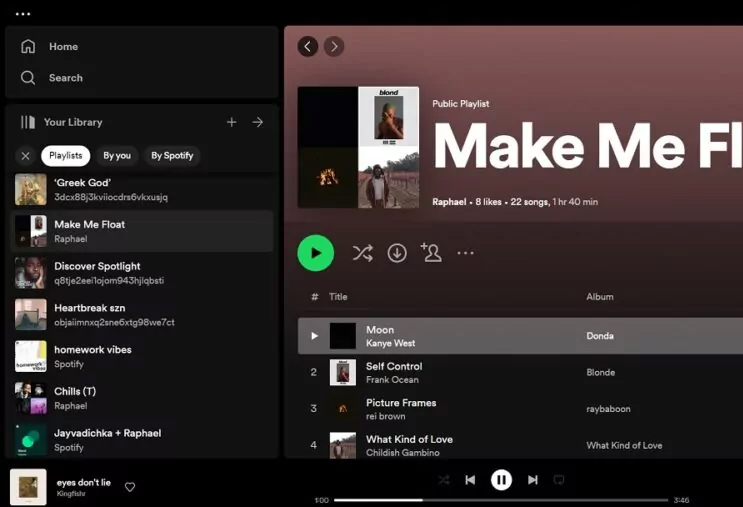Screen dimensions: 743x507
Task: Open Raphael's profile link in header
Action: [449, 202]
